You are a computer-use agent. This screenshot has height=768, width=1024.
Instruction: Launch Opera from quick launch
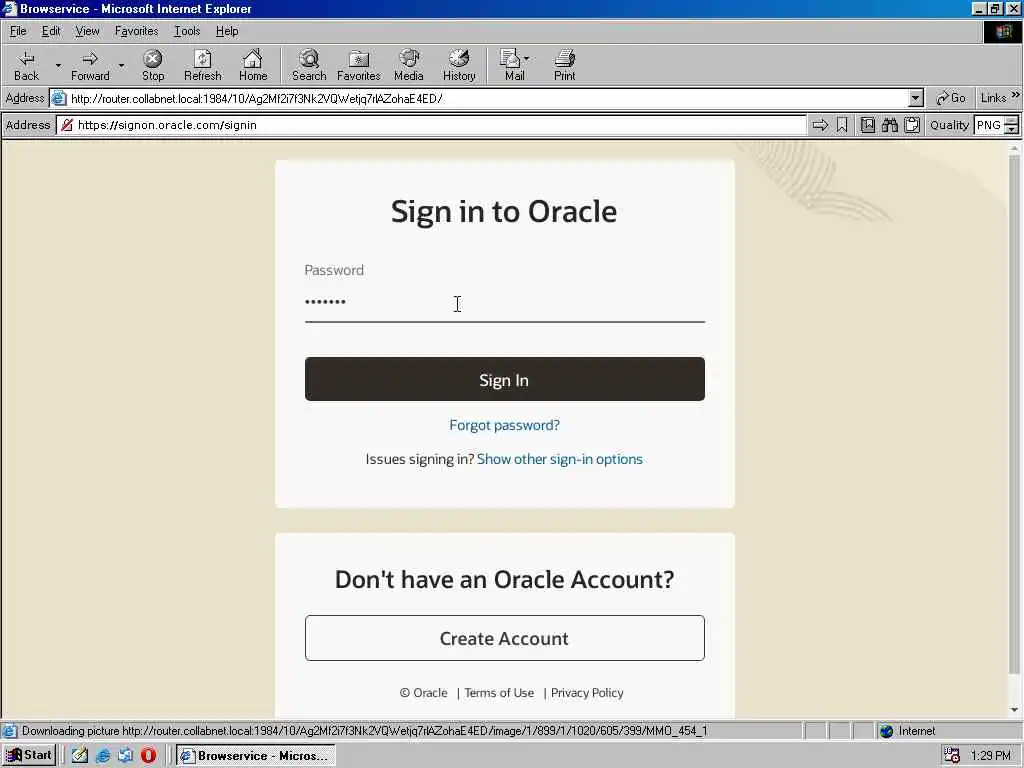[148, 756]
